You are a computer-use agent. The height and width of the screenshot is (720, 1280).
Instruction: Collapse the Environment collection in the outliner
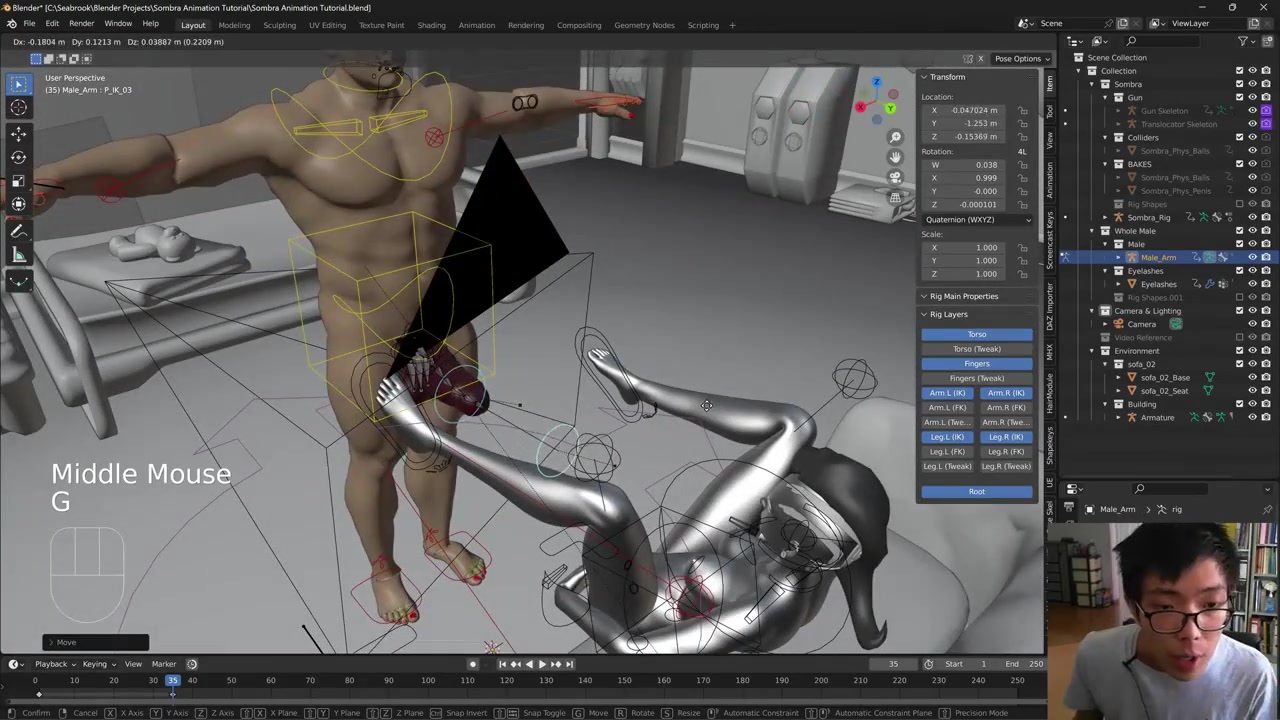[x=1092, y=351]
